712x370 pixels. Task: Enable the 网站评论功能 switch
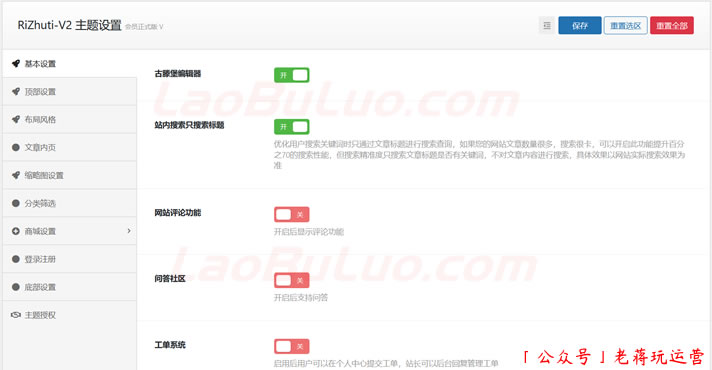point(292,214)
